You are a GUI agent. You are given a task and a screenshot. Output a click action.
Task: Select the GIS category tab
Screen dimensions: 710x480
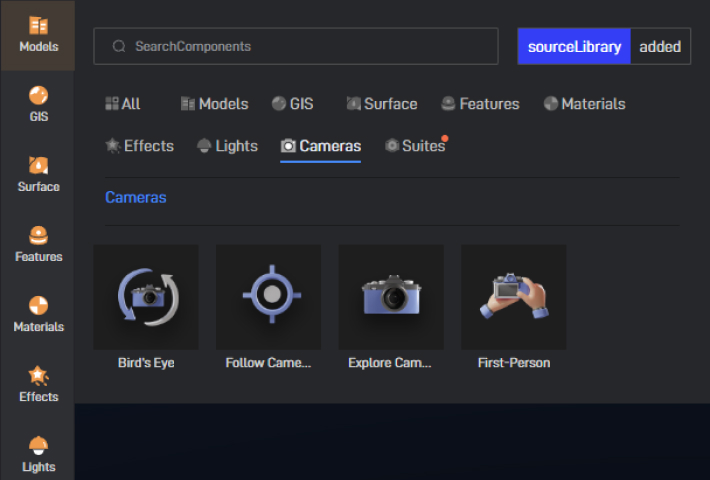[293, 104]
